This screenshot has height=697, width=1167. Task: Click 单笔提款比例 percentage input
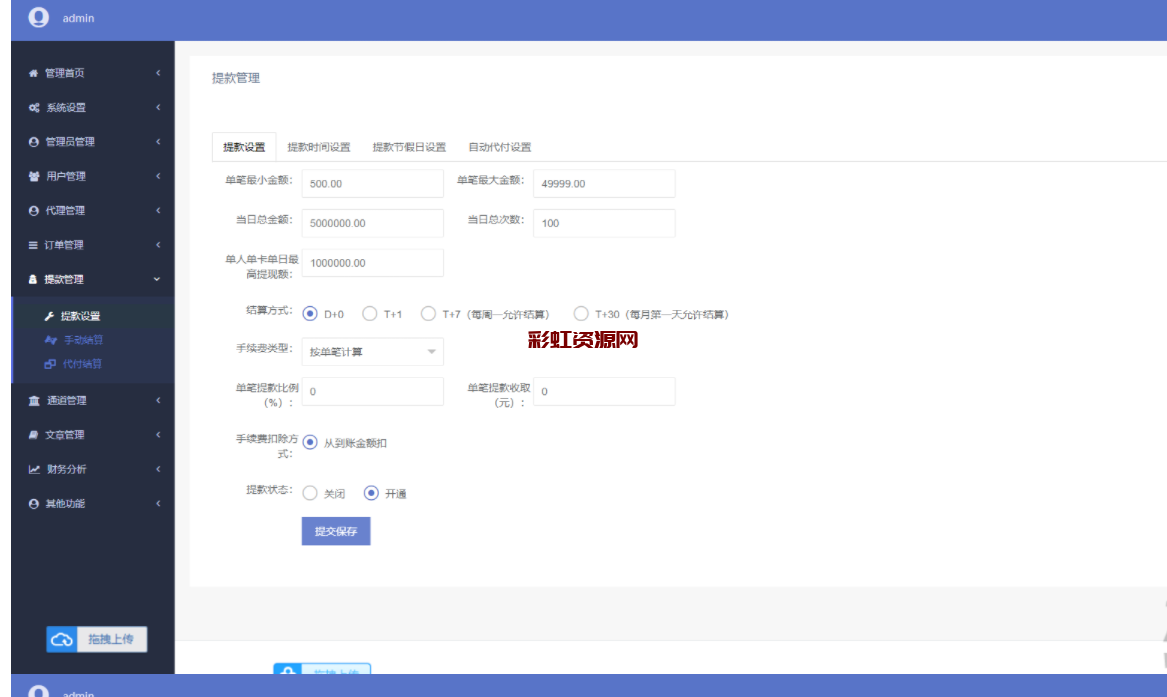point(372,391)
